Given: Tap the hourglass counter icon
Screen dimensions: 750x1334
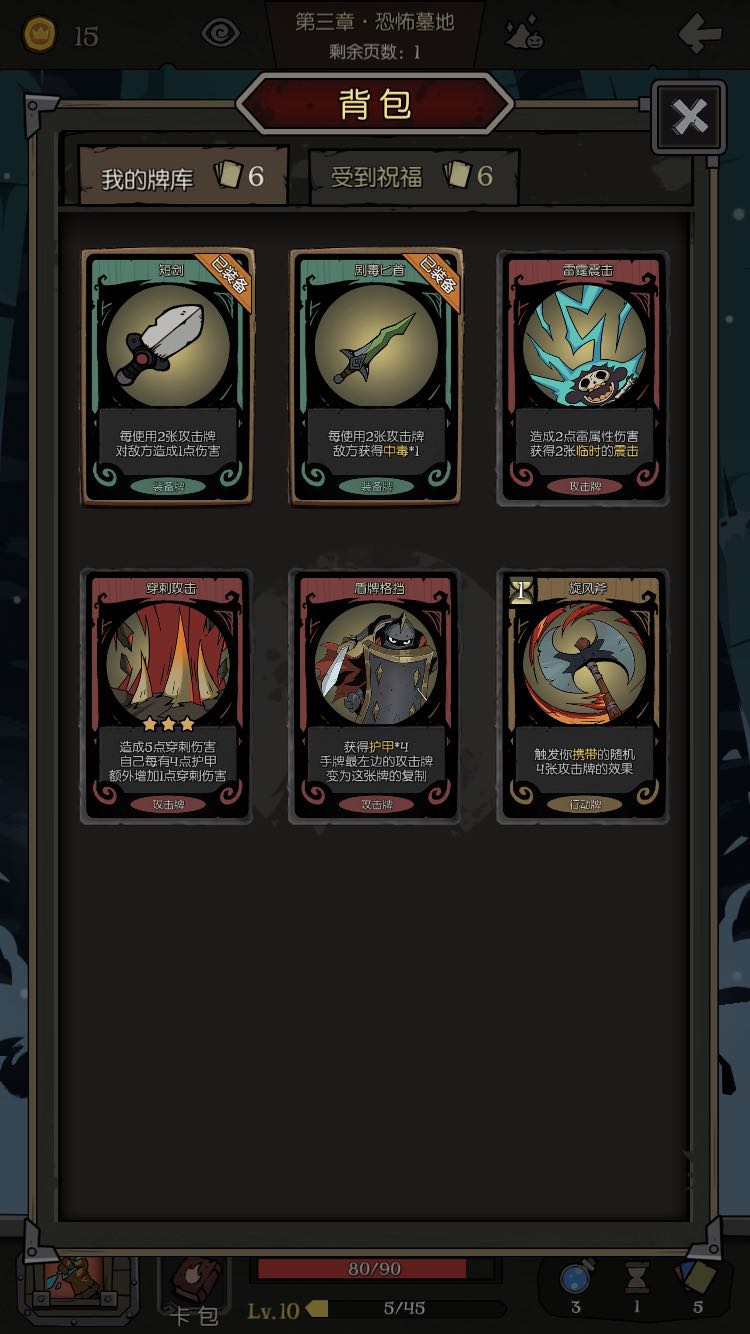Looking at the screenshot, I should click(x=636, y=1278).
